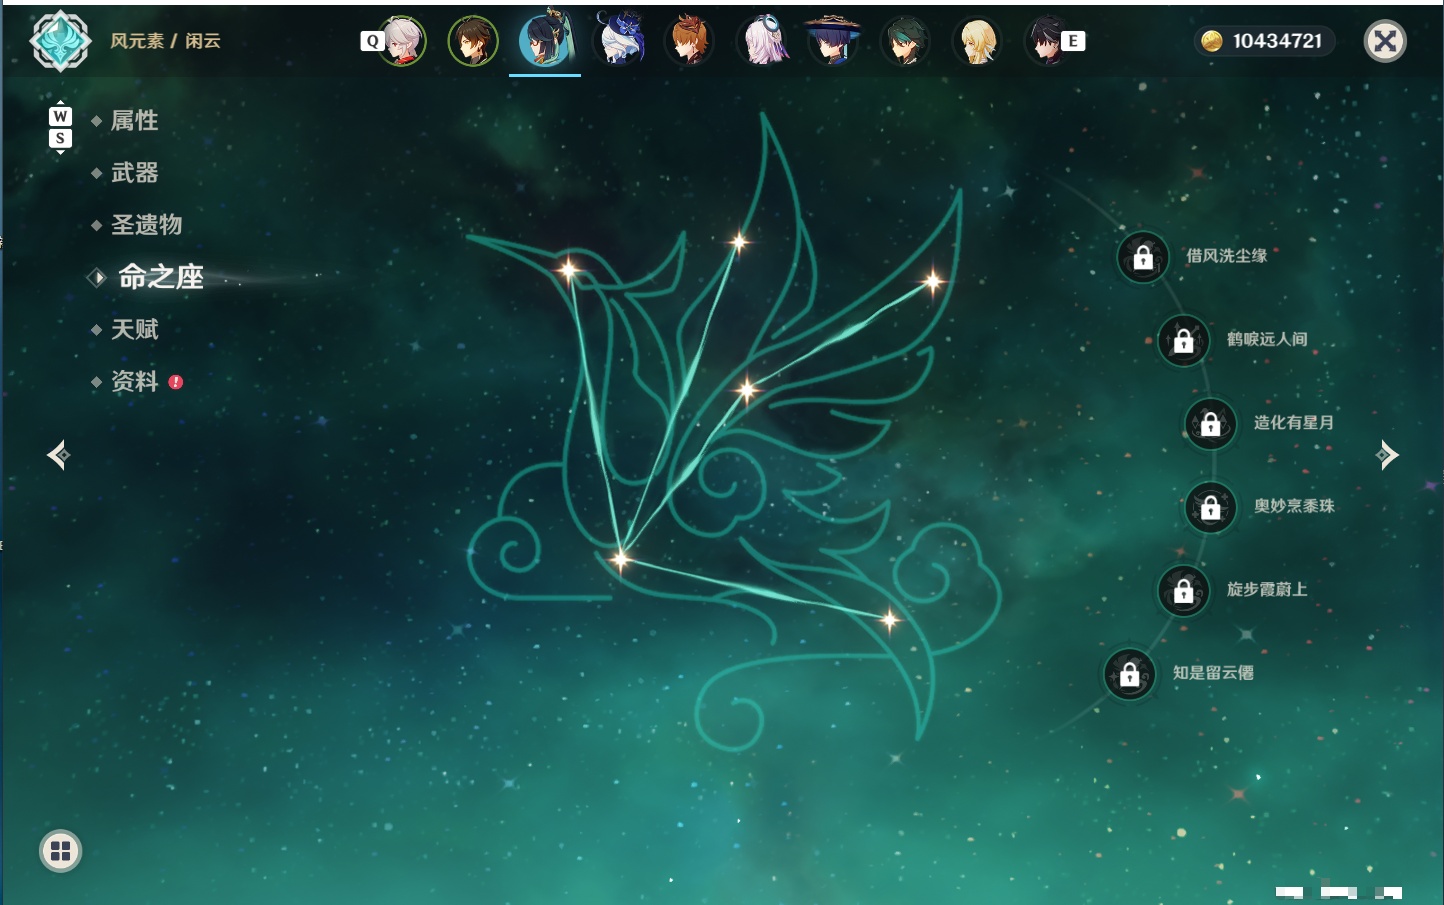This screenshot has width=1444, height=905.
Task: Click the gold Mora coin icon
Action: point(1212,41)
